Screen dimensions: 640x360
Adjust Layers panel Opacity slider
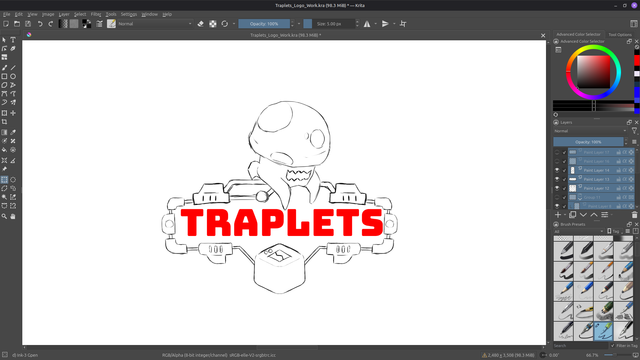pyautogui.click(x=588, y=142)
